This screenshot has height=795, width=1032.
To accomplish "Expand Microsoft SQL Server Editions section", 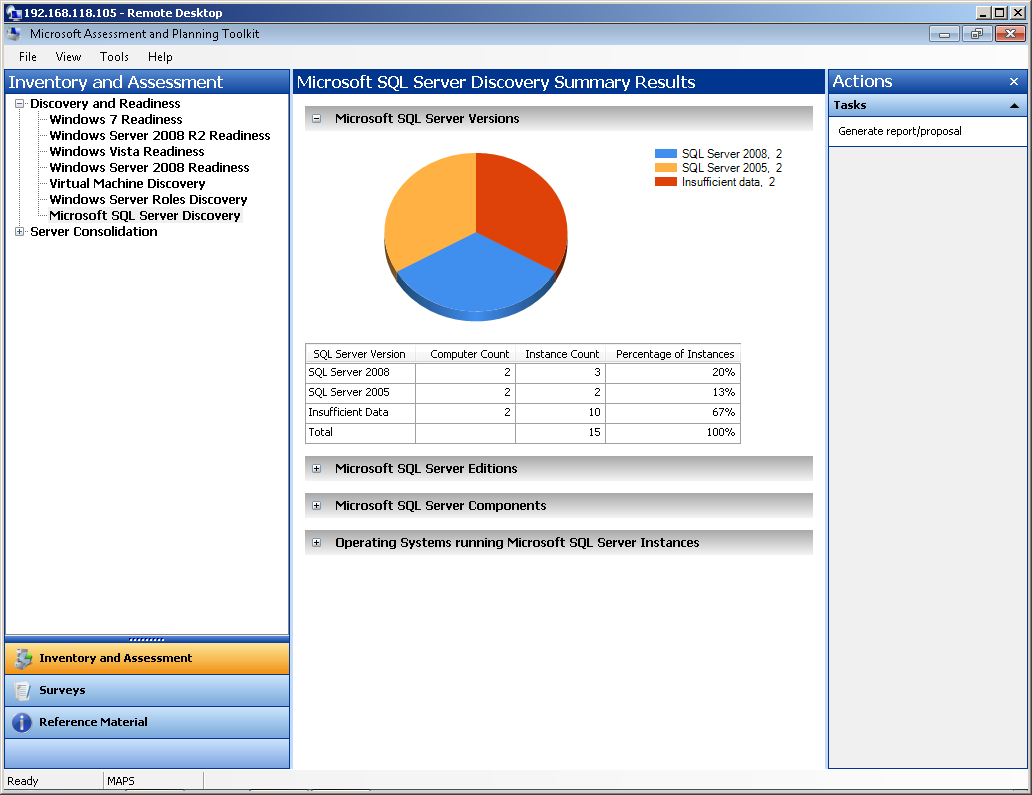I will pyautogui.click(x=317, y=469).
